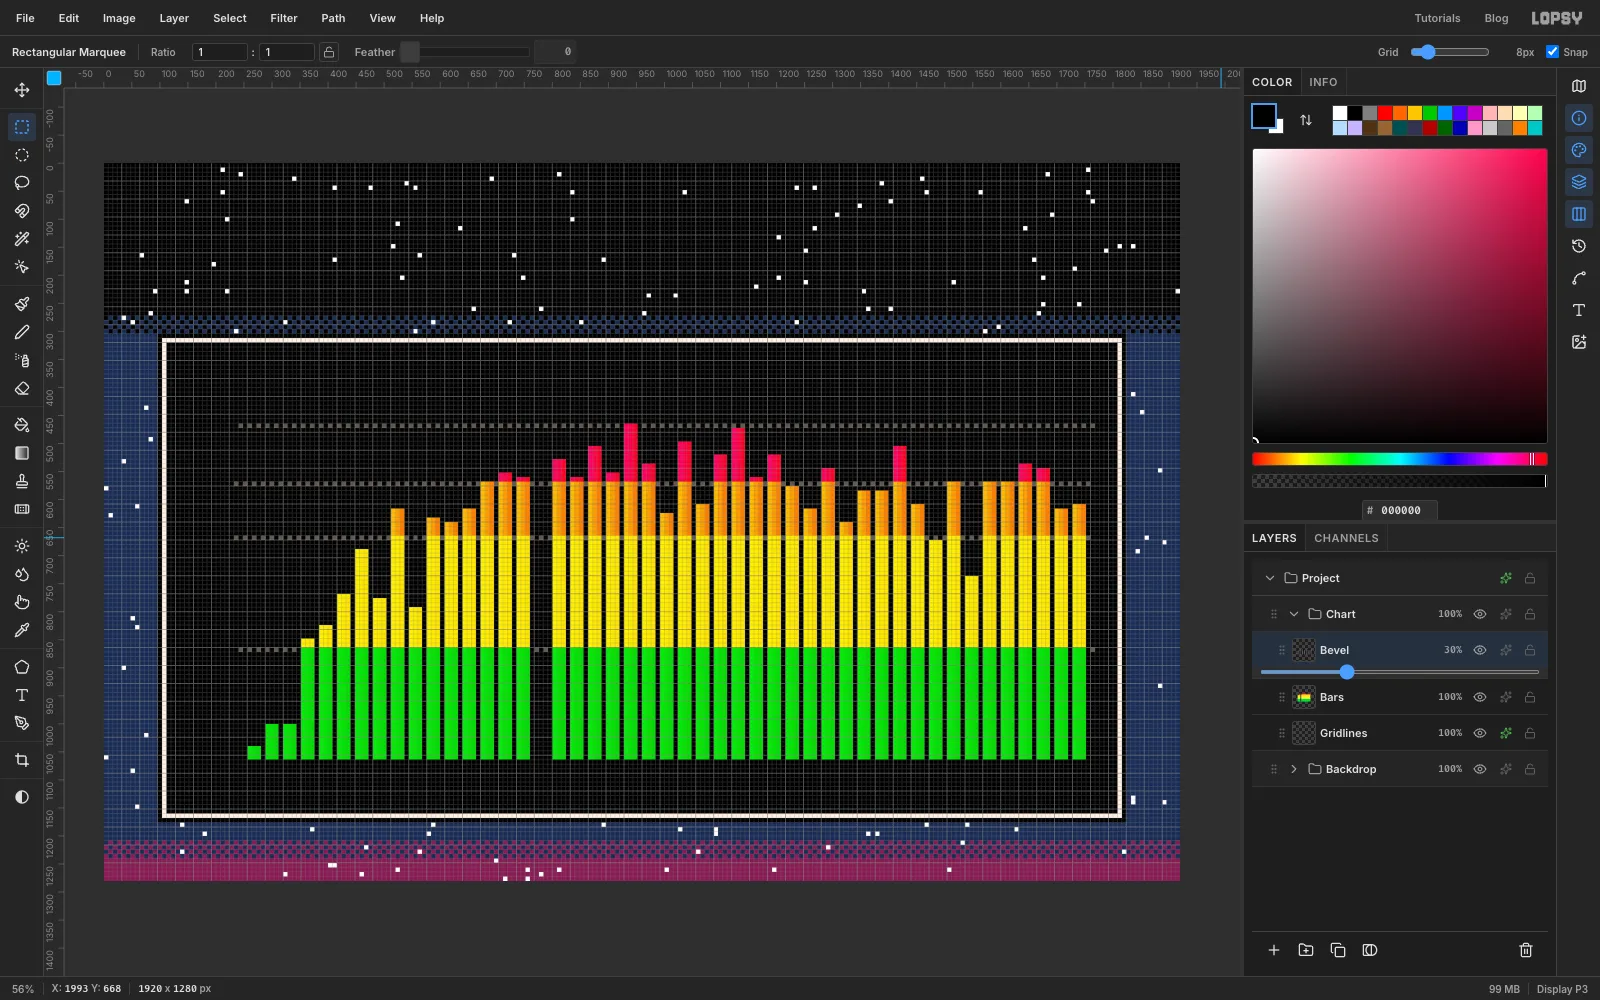This screenshot has height=1000, width=1600.
Task: Open the Blog link
Action: coord(1496,18)
